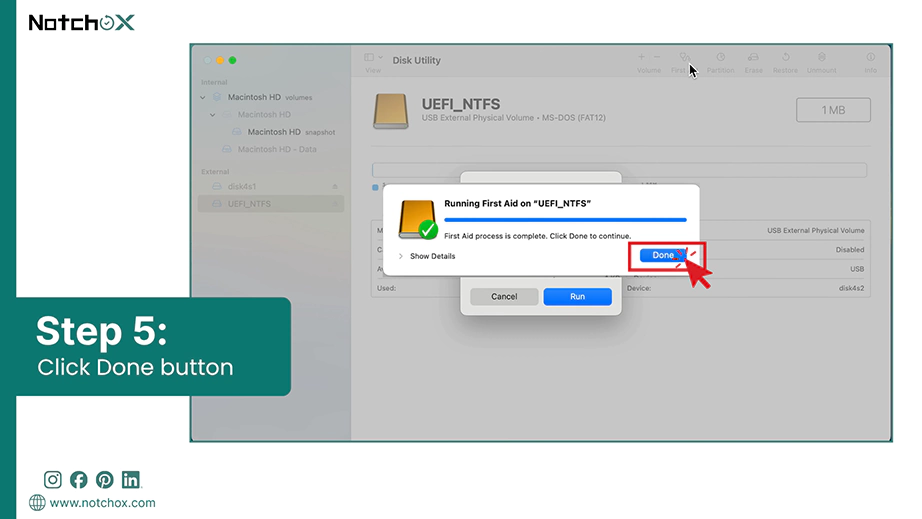Click the Restore toolbar icon
This screenshot has width=922, height=519.
click(x=786, y=58)
